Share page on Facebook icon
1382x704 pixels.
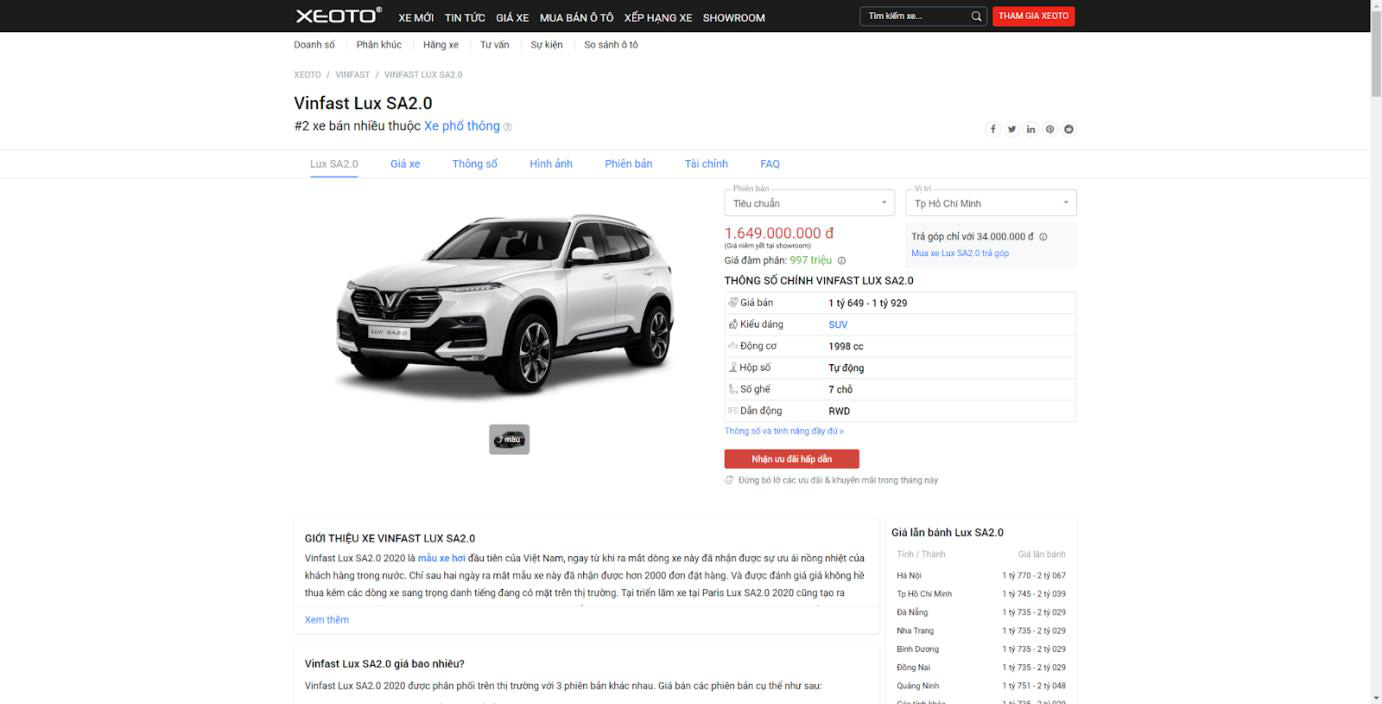coord(993,129)
